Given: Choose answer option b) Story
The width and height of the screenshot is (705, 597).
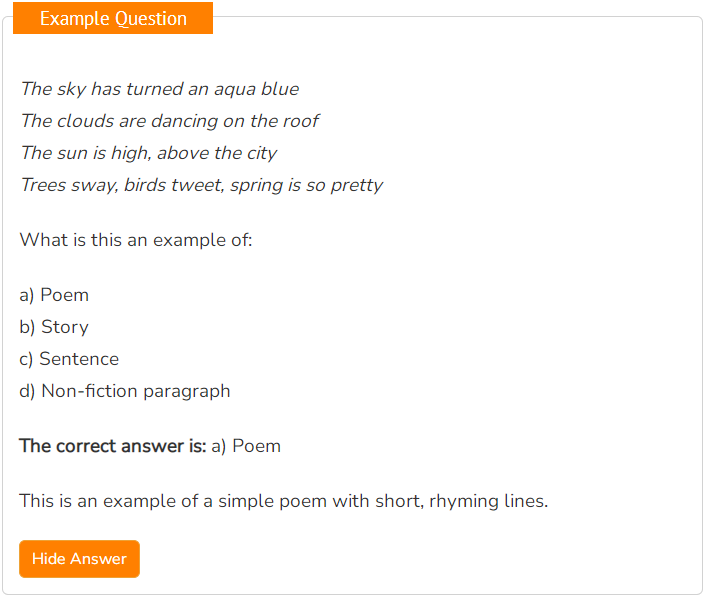Looking at the screenshot, I should [54, 327].
